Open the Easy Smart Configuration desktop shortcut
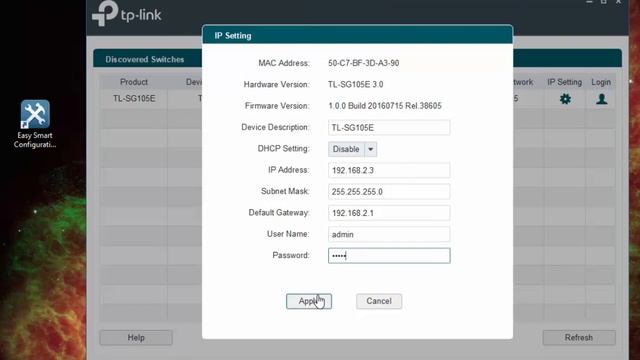This screenshot has height=360, width=640. coord(35,124)
